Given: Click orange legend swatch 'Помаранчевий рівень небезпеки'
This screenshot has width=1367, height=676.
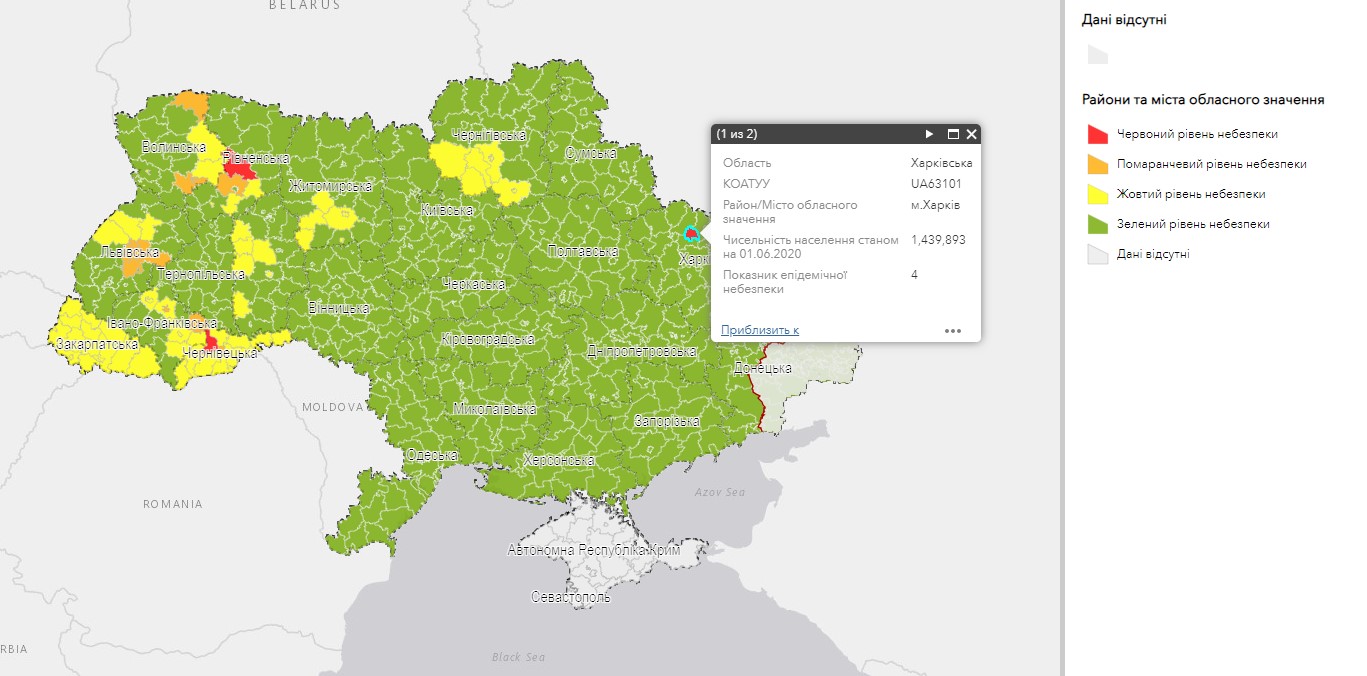Looking at the screenshot, I should [1097, 164].
